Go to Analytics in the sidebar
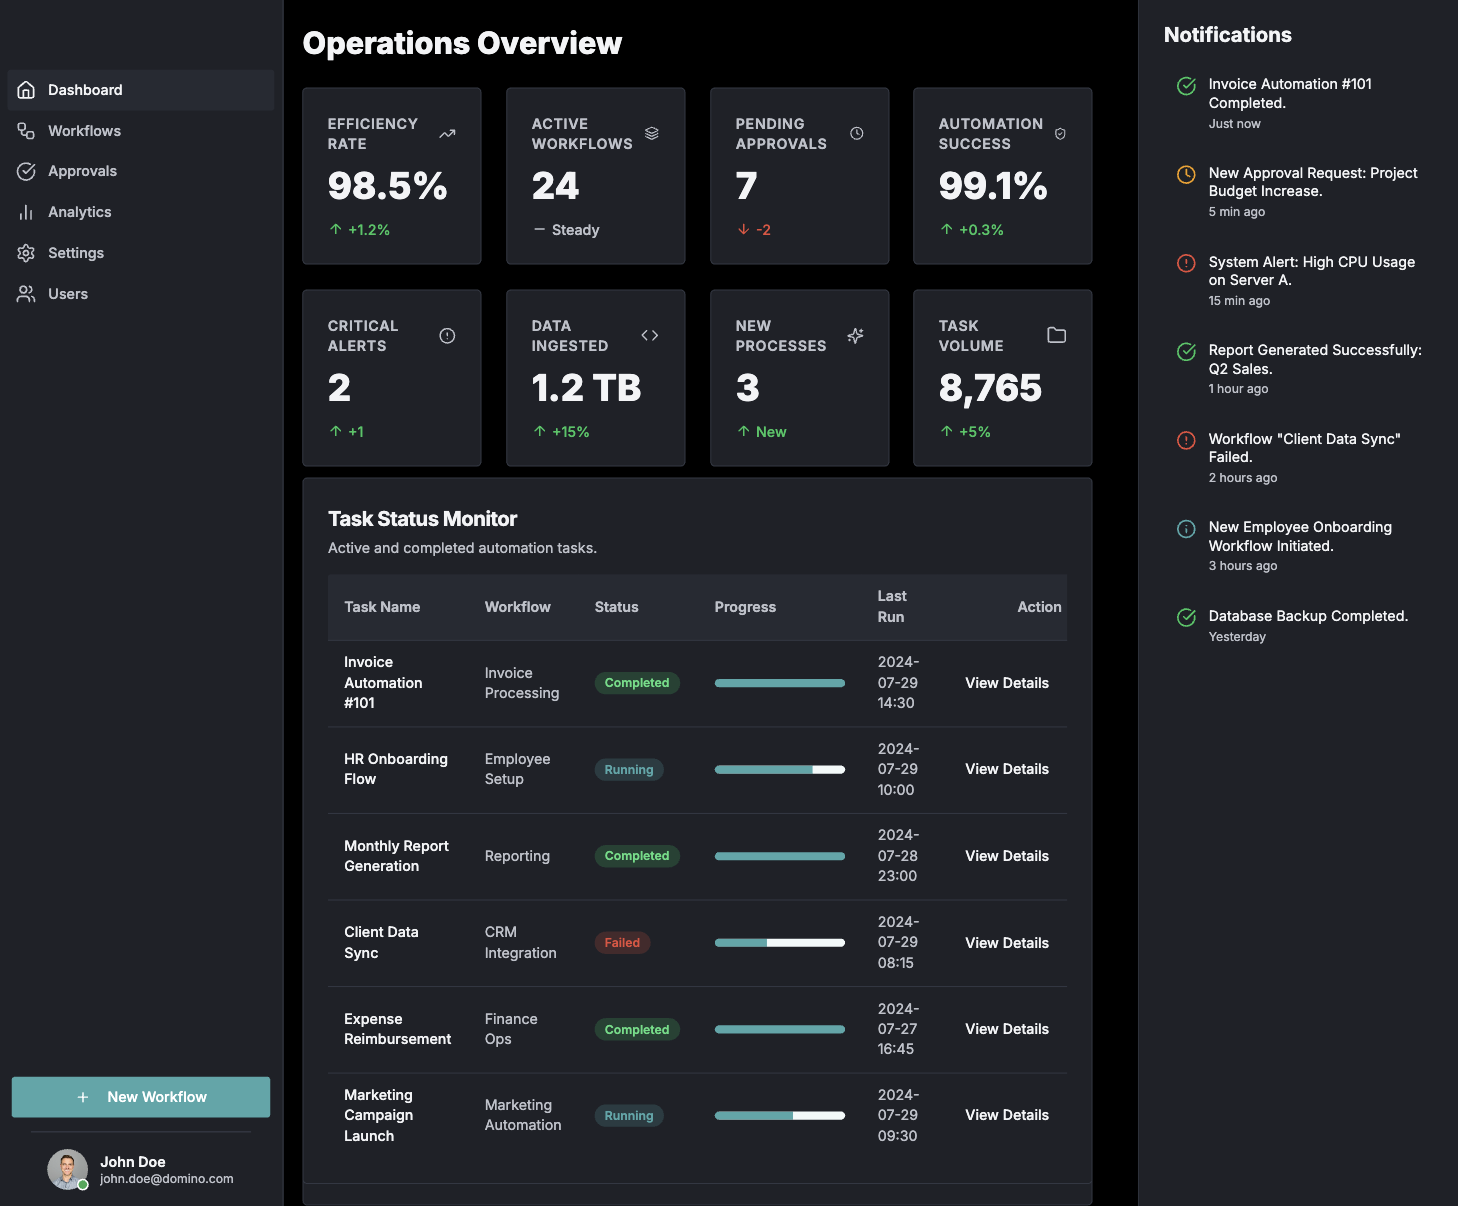Screen dimensions: 1458x1206 [79, 212]
